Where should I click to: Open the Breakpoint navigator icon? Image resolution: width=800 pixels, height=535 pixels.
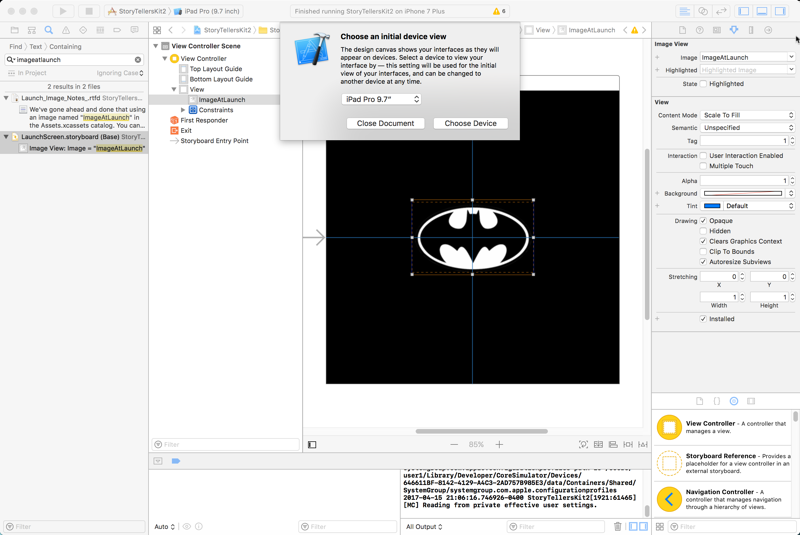[x=117, y=30]
